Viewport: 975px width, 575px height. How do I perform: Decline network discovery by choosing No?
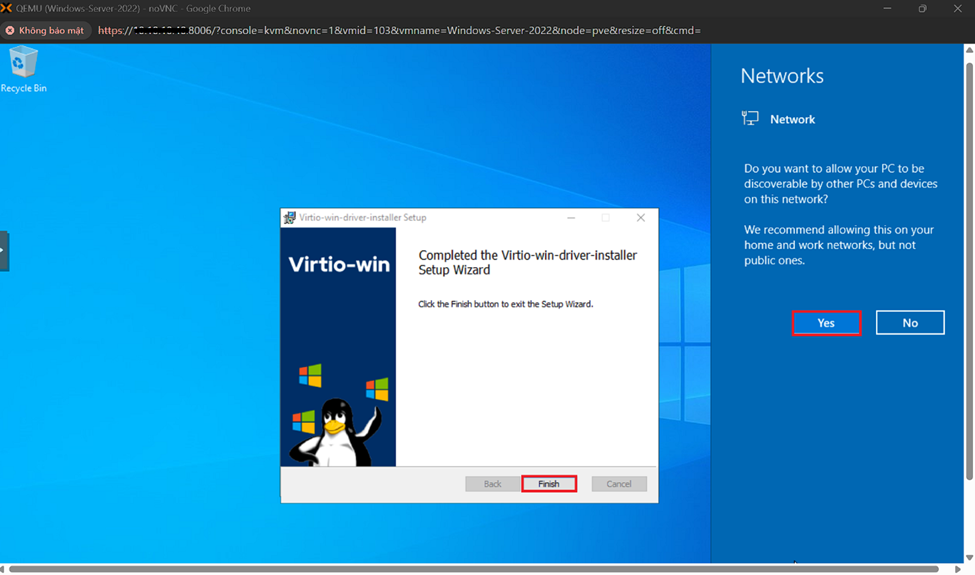point(910,323)
